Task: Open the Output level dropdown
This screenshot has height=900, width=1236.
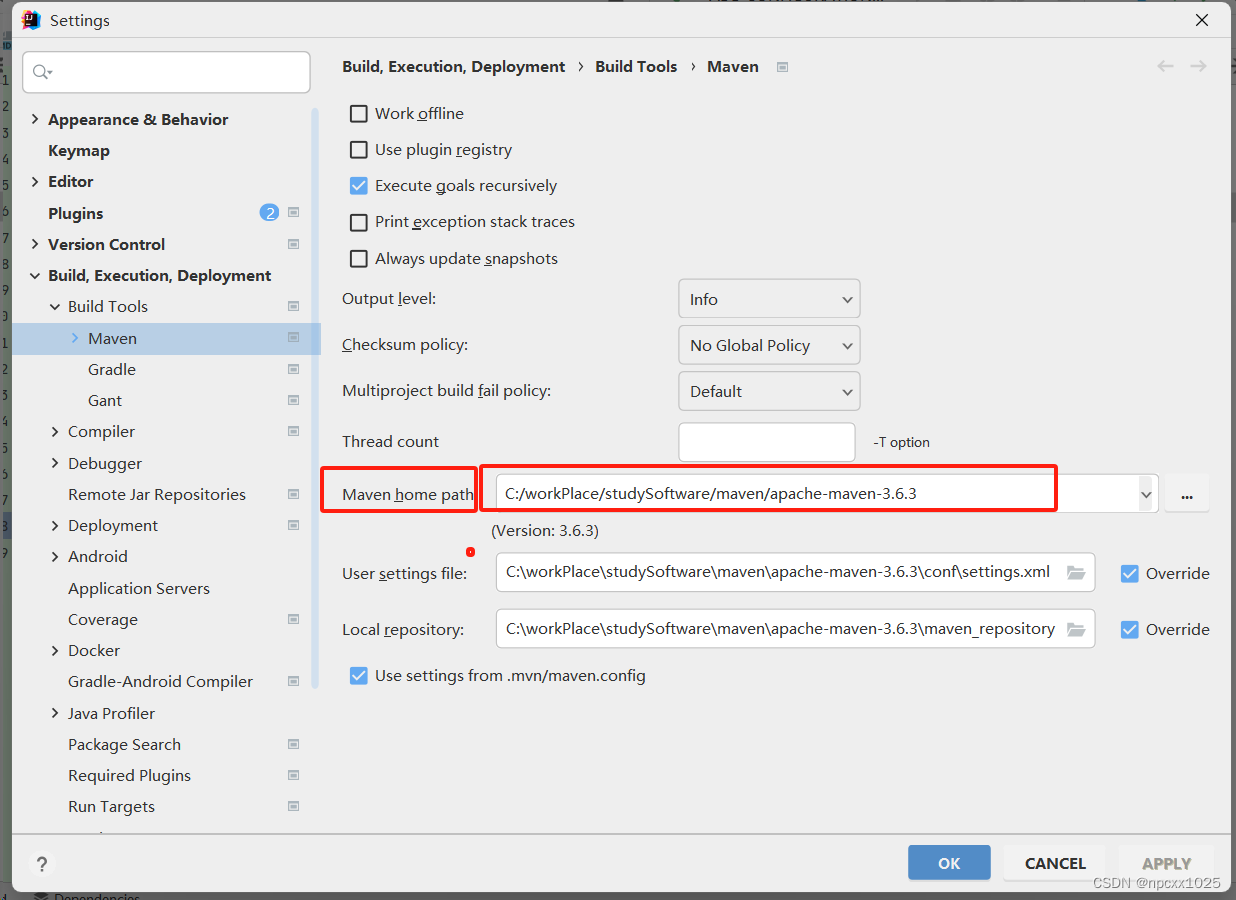Action: coord(769,298)
